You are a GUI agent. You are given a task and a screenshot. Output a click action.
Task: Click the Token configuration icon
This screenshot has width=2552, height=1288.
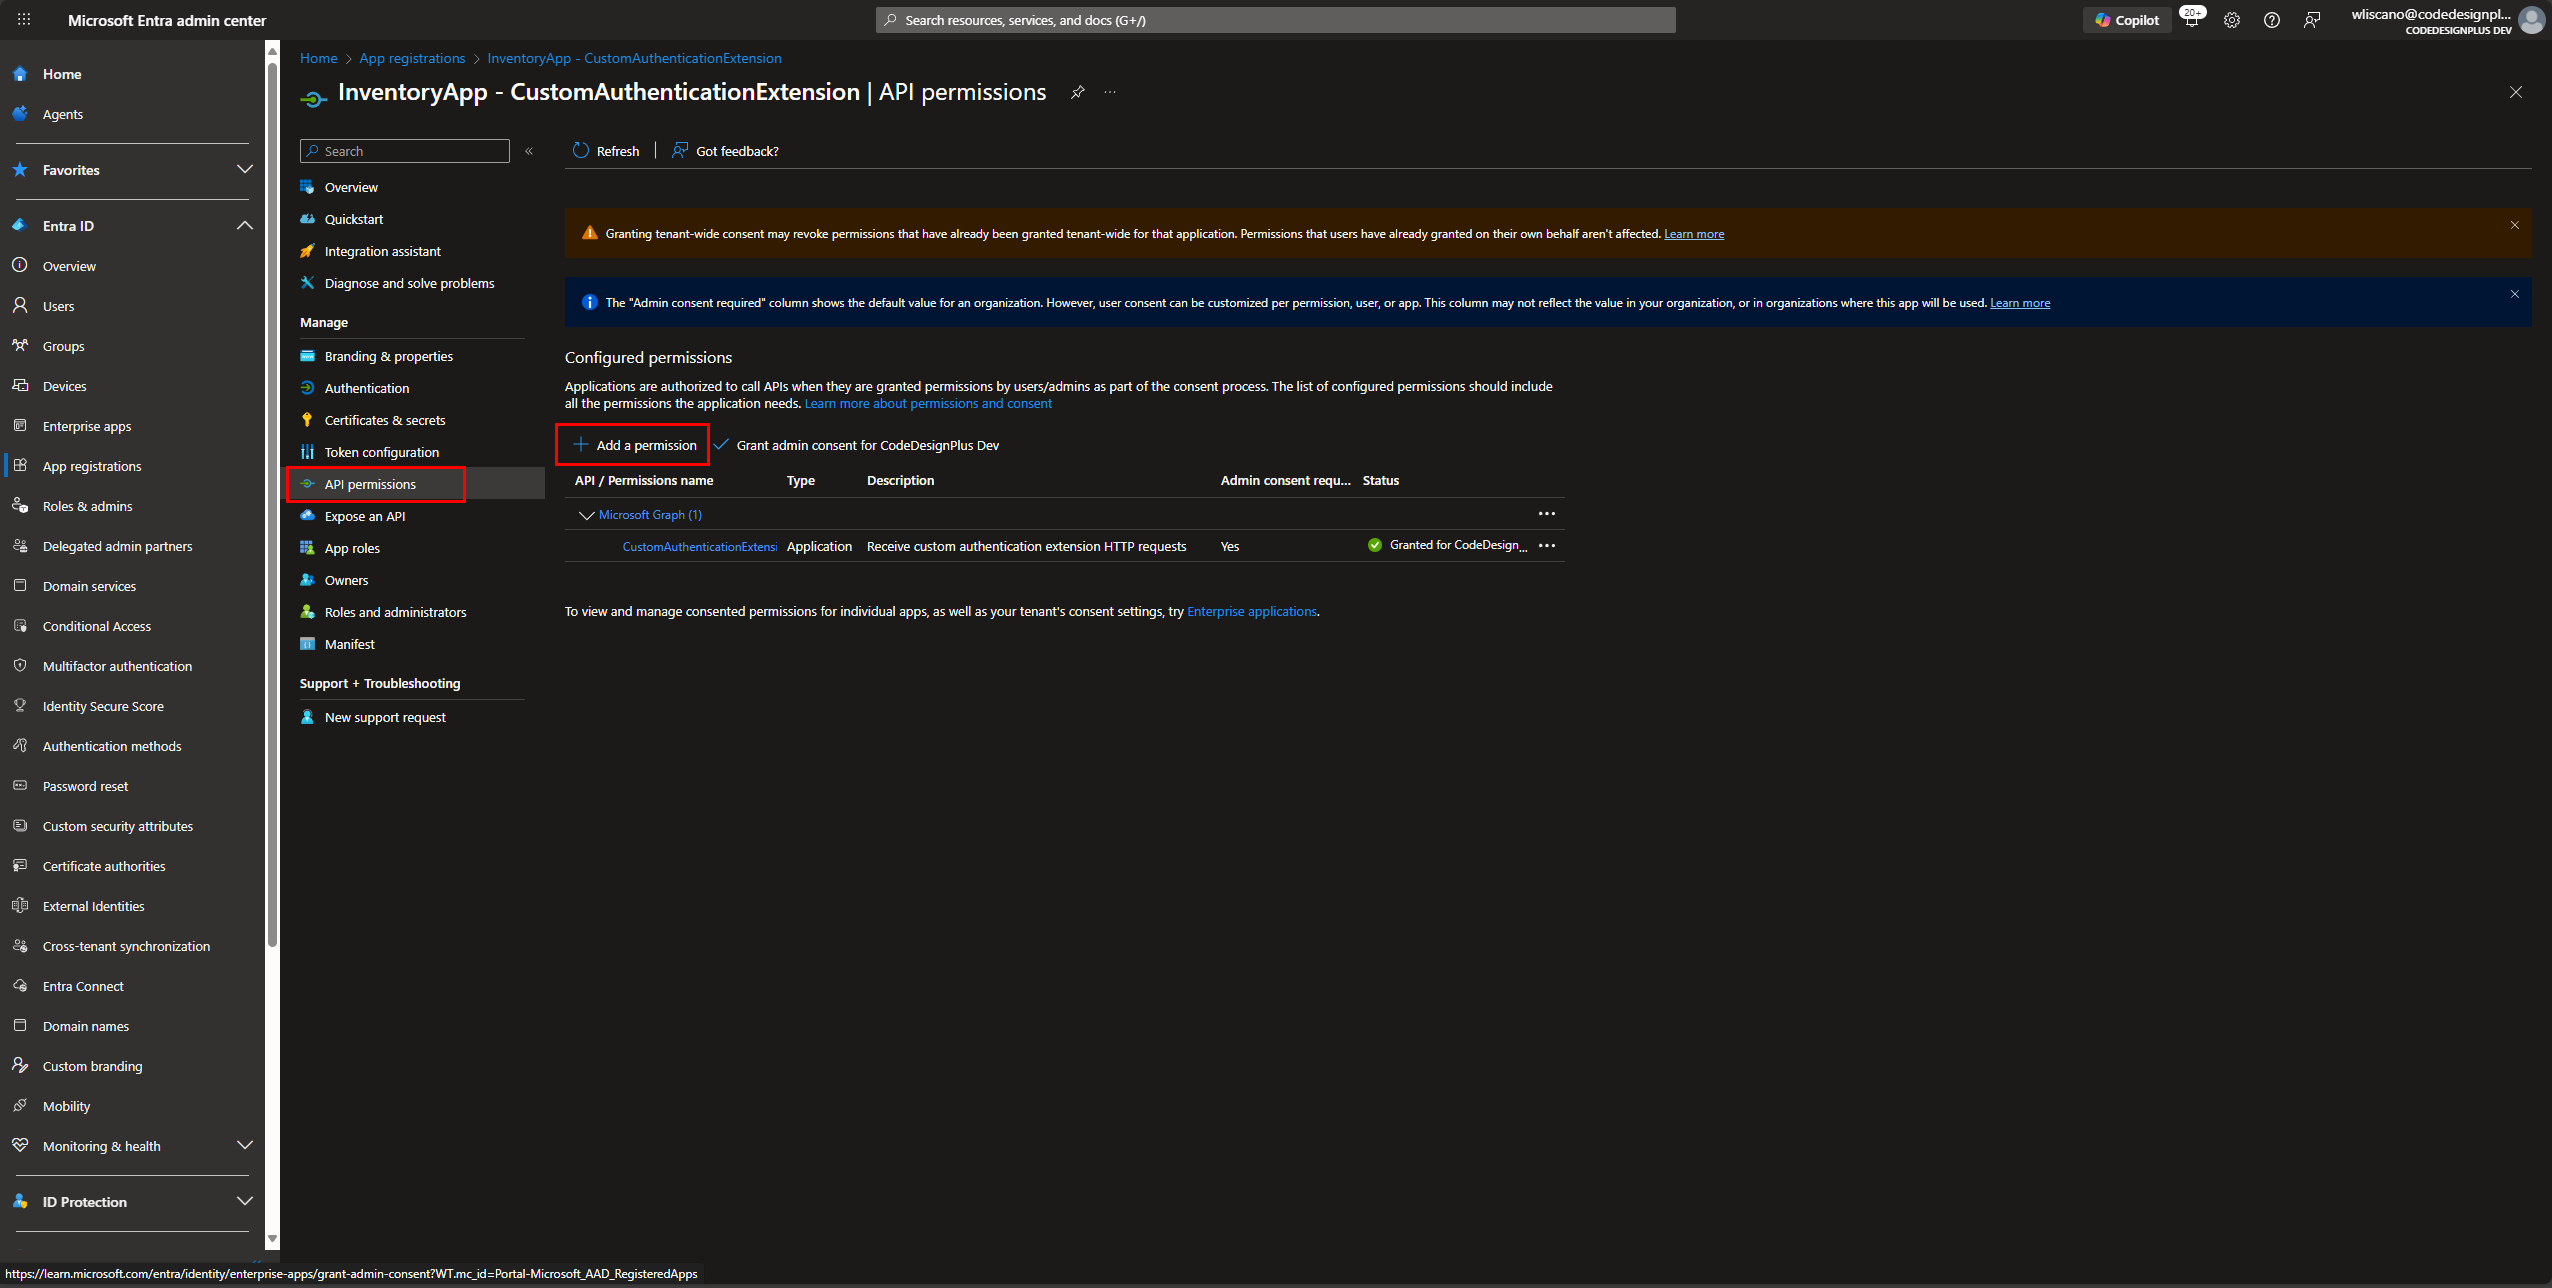(308, 452)
